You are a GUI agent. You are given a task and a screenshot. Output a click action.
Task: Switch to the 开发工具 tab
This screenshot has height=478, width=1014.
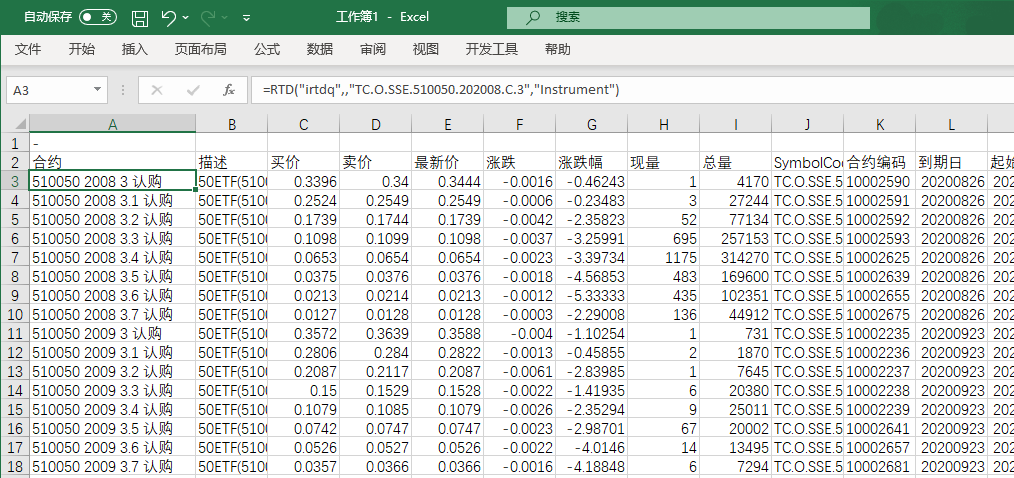pos(491,49)
